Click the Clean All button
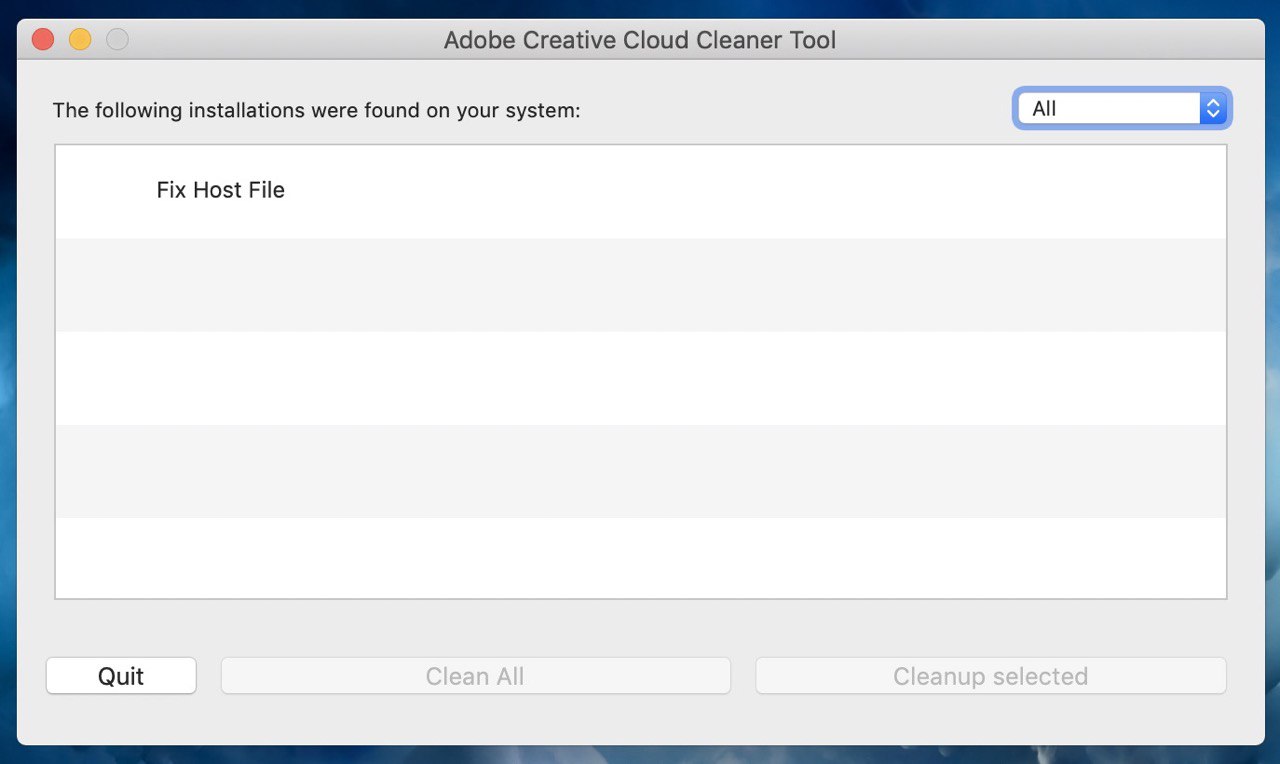 click(x=475, y=676)
